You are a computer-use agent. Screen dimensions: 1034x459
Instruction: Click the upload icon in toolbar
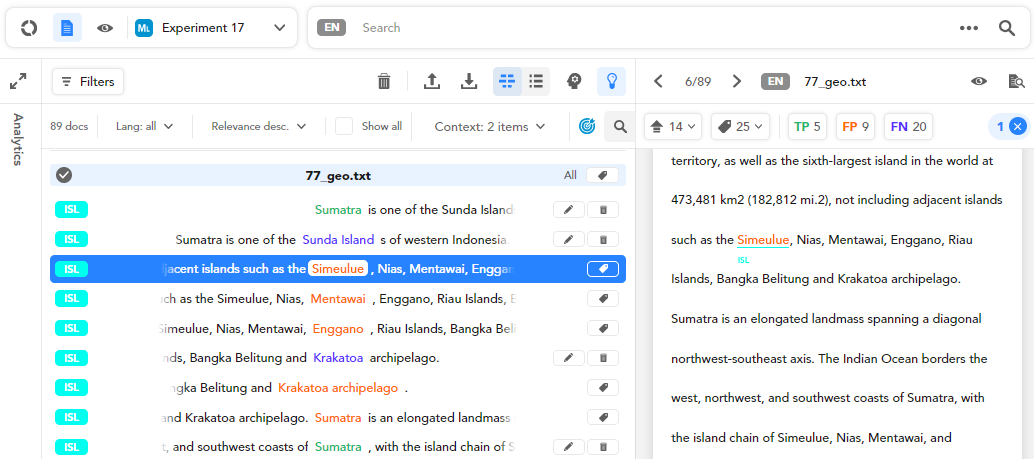click(x=432, y=82)
